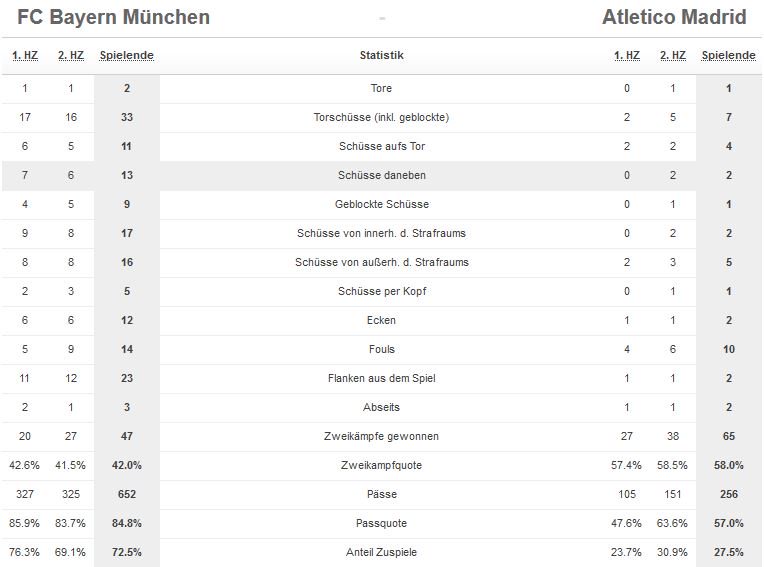764x567 pixels.
Task: Select Bayern's 2. HZ column header
Action: tap(71, 56)
